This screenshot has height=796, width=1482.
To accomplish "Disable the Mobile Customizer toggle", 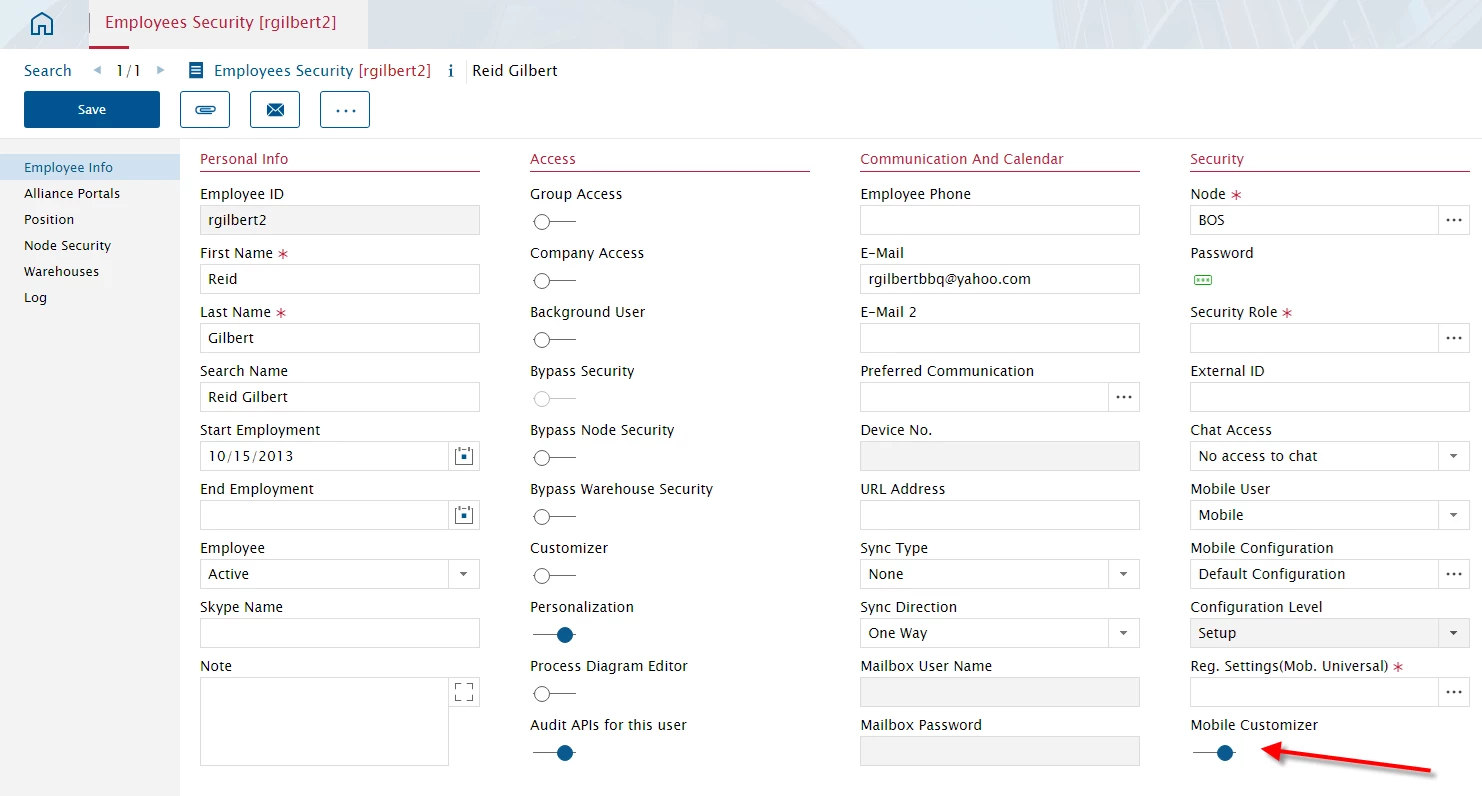I will tap(1213, 753).
